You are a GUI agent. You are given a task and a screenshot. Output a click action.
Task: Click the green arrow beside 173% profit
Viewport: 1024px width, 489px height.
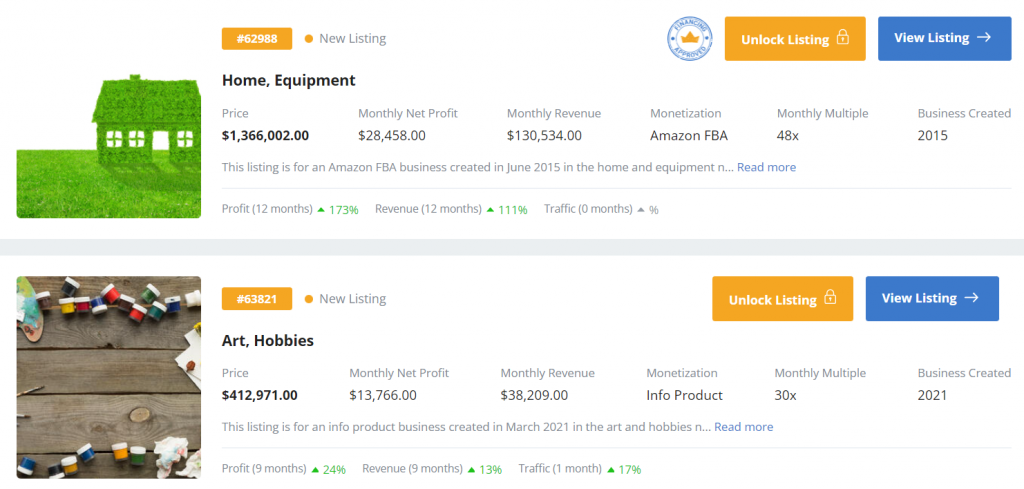pos(321,209)
